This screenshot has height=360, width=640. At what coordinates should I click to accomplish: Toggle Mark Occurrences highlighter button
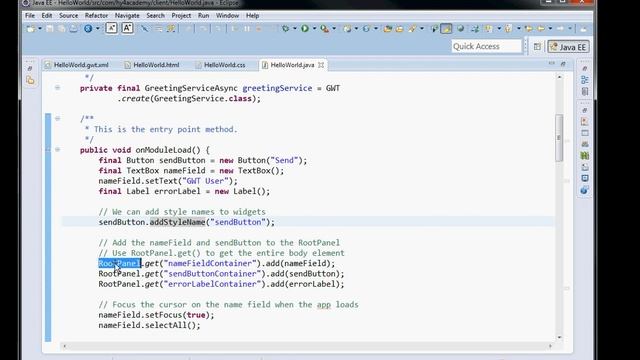(446, 29)
